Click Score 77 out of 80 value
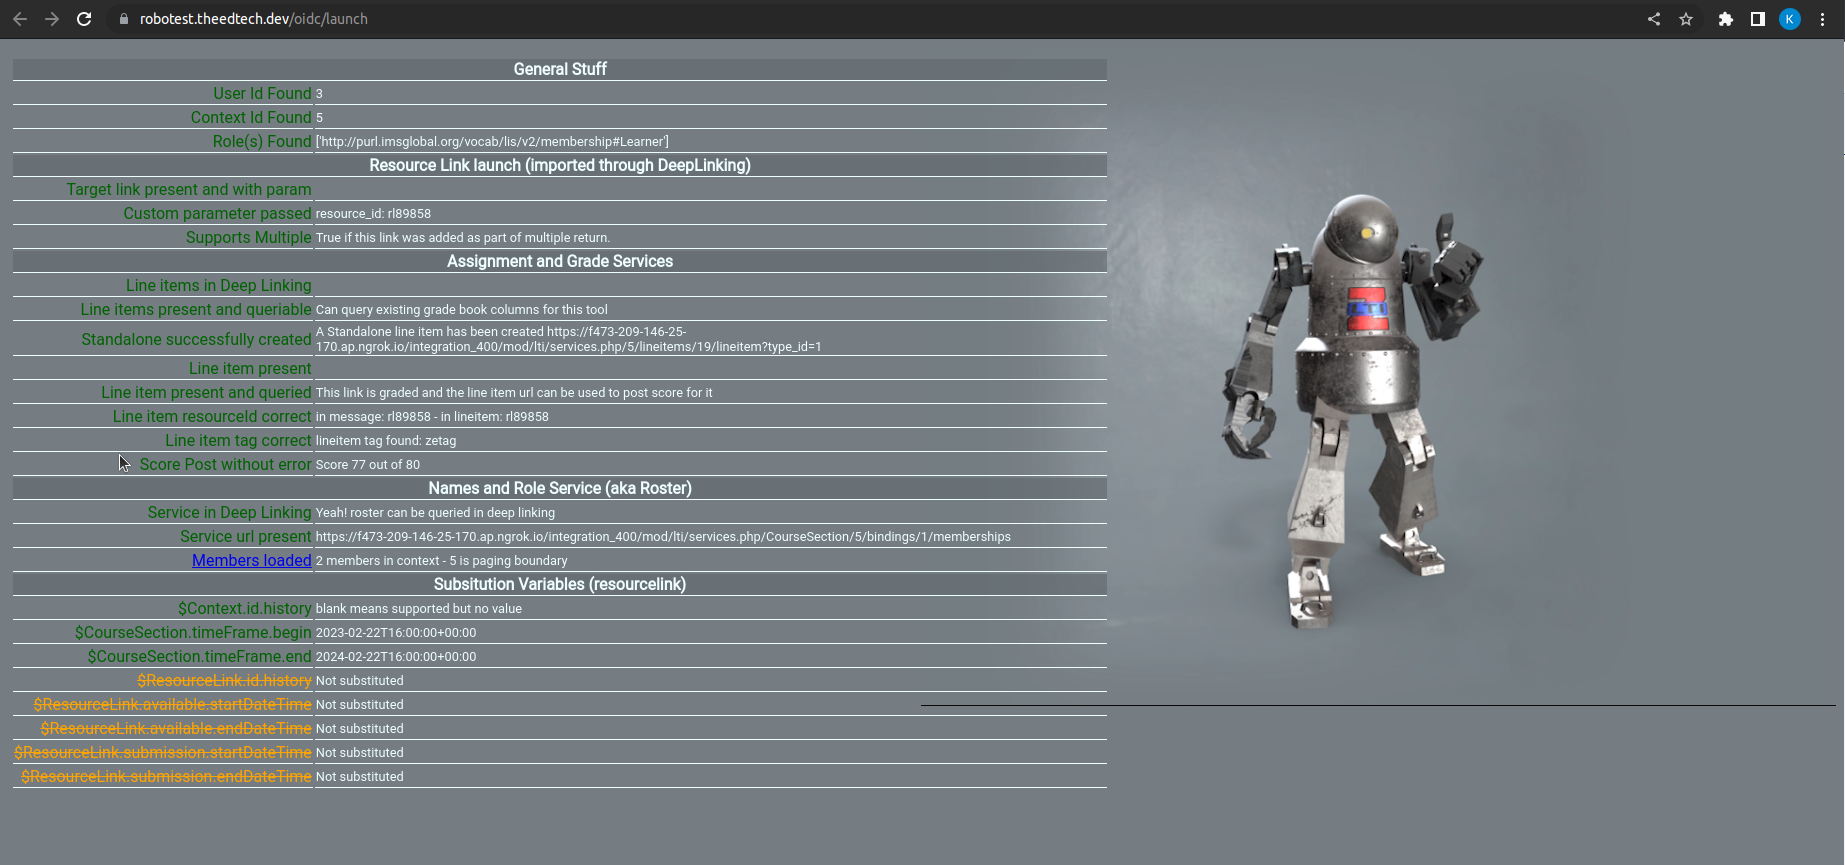Viewport: 1845px width, 865px height. tap(368, 465)
